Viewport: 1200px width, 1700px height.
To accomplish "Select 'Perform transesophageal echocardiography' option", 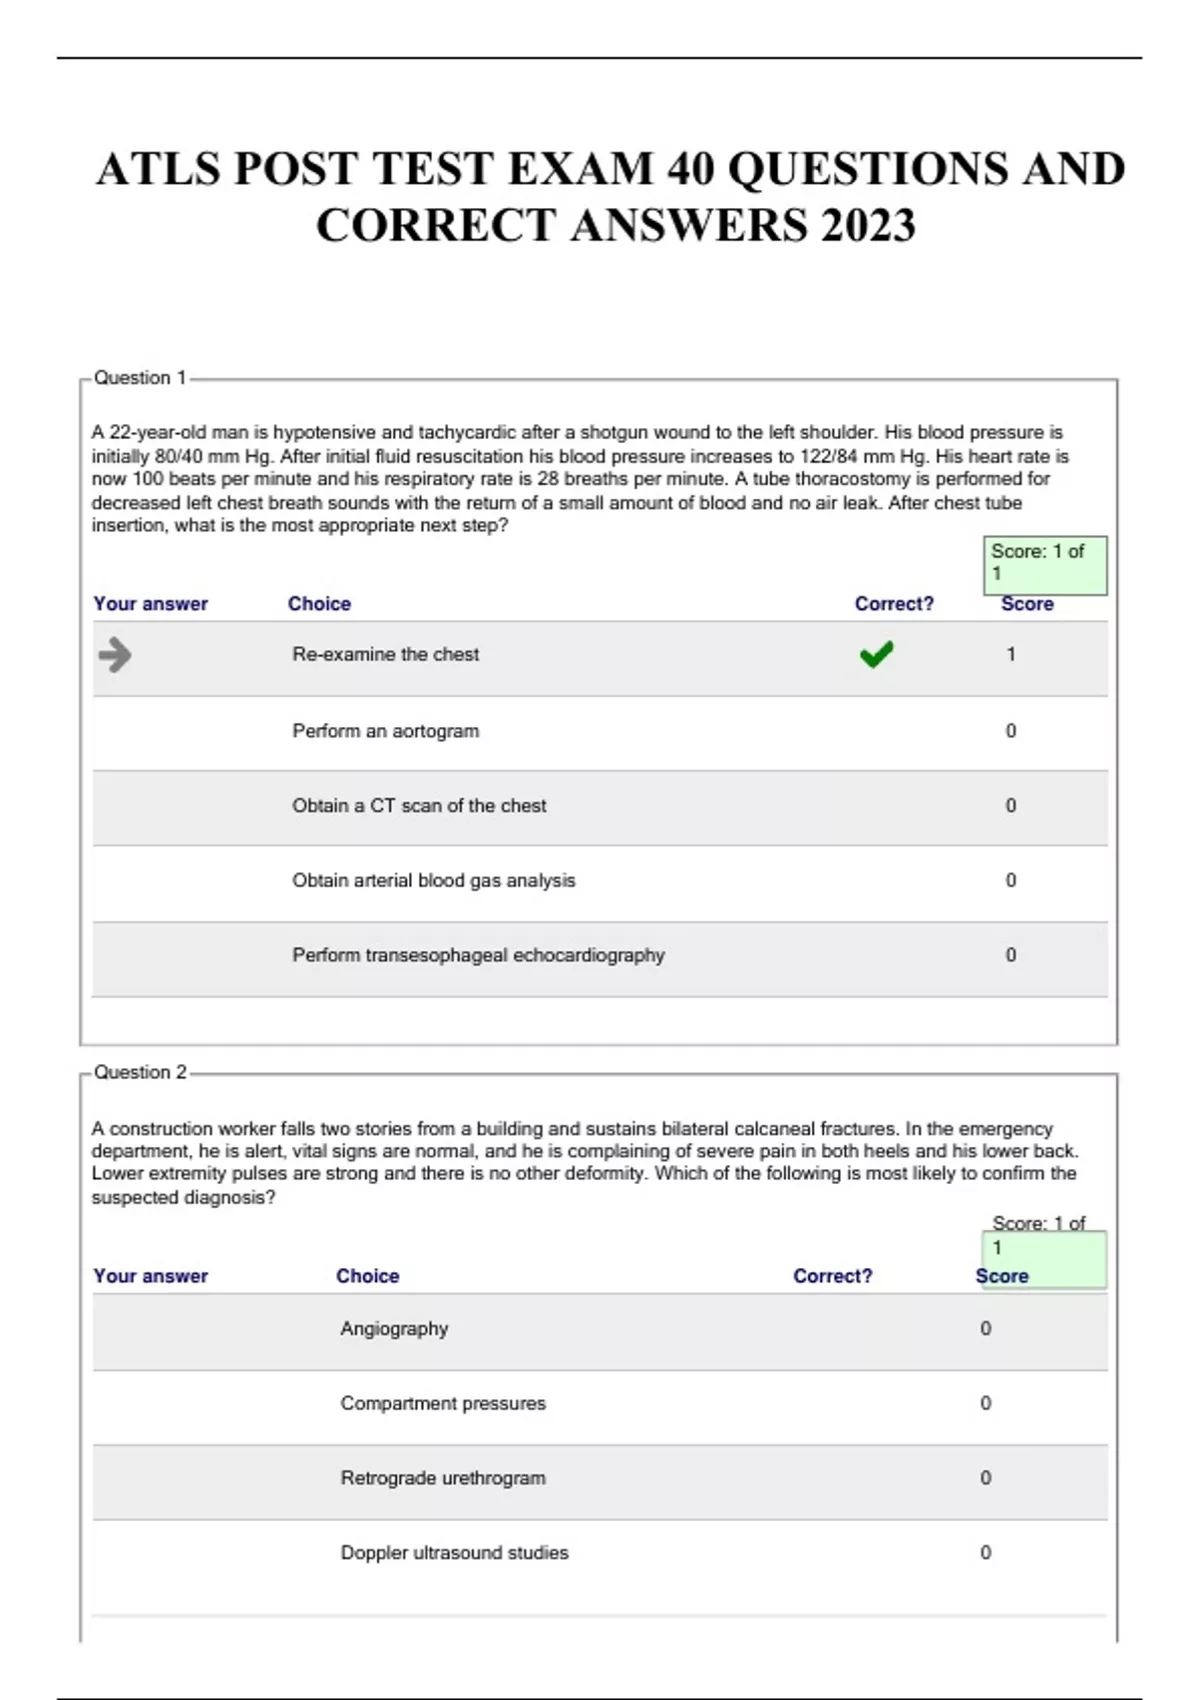I will (478, 955).
